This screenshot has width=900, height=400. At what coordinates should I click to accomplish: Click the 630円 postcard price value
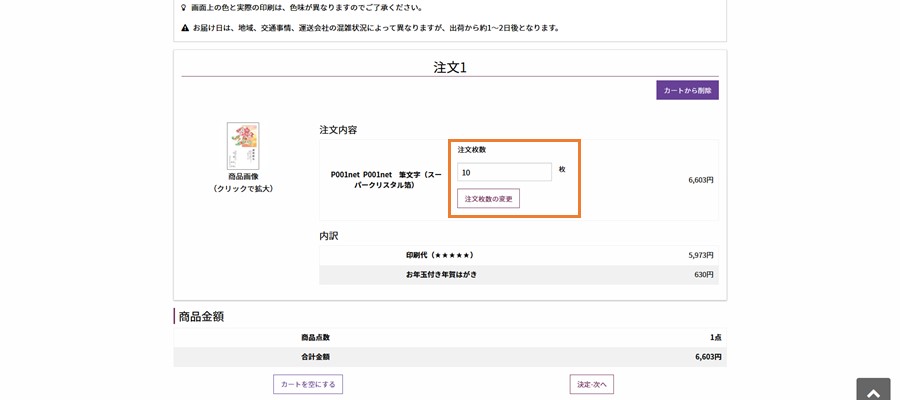(704, 274)
